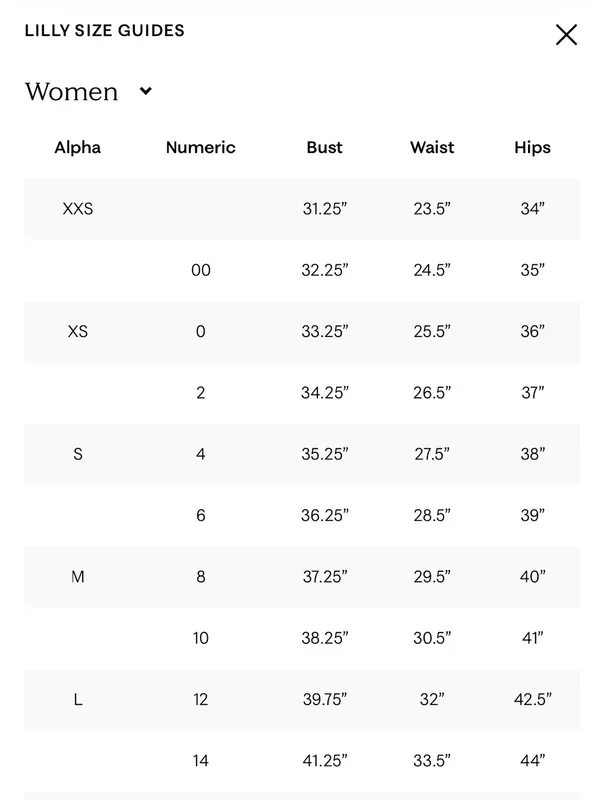The height and width of the screenshot is (800, 600).
Task: Click the Bust column header
Action: [x=324, y=147]
